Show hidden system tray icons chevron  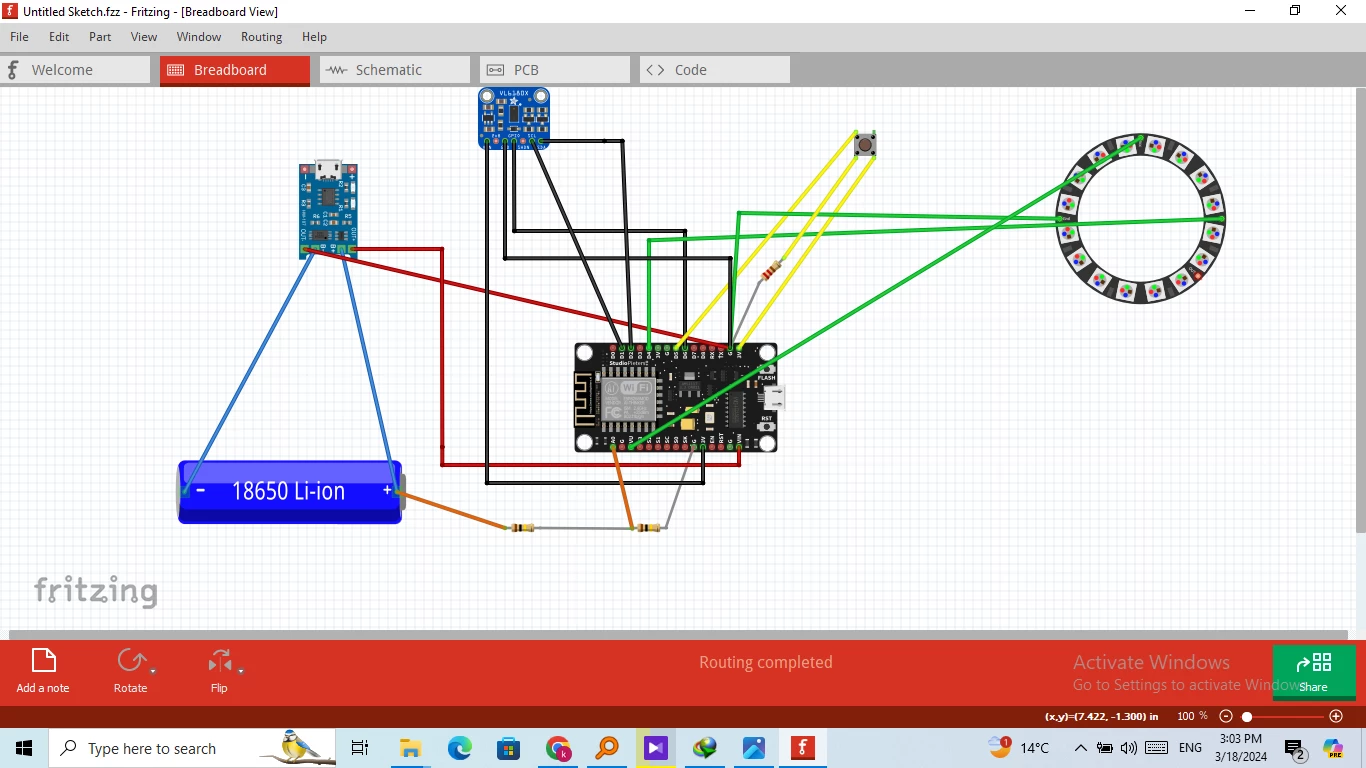[x=1080, y=748]
